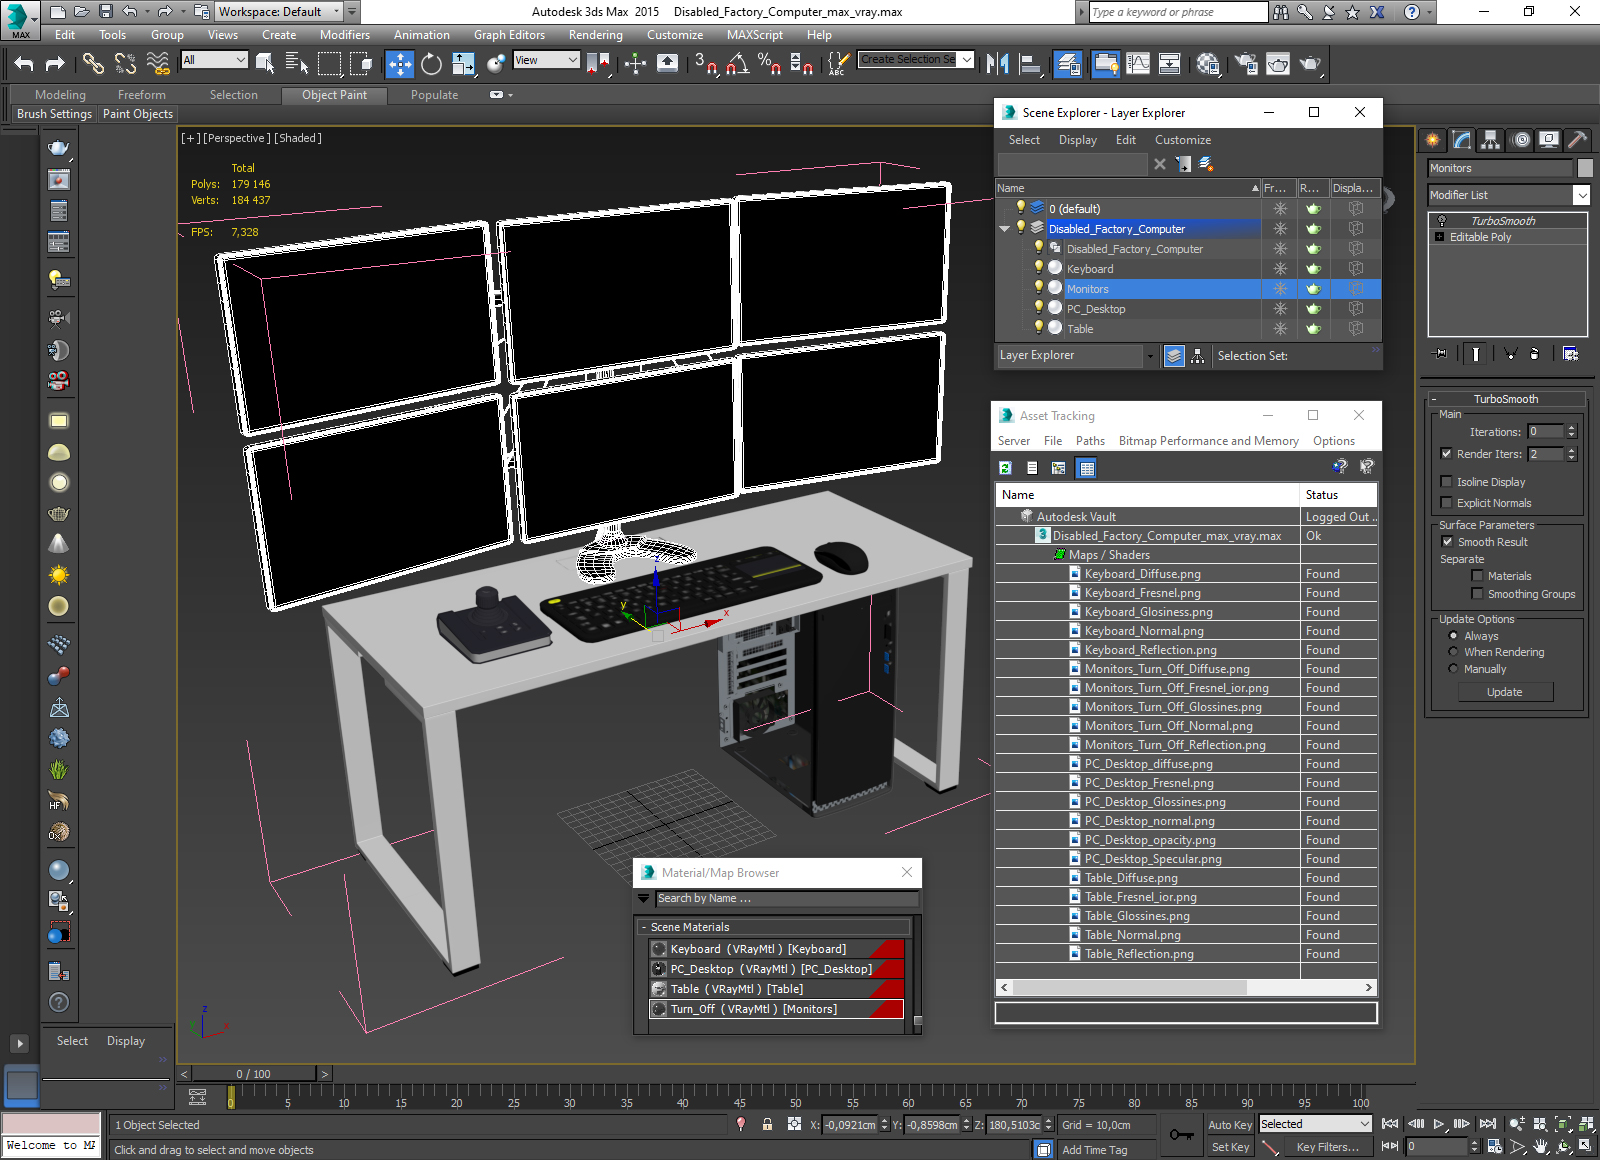Toggle light bulb visibility for Keyboard layer
Viewport: 1600px width, 1160px height.
[1039, 267]
